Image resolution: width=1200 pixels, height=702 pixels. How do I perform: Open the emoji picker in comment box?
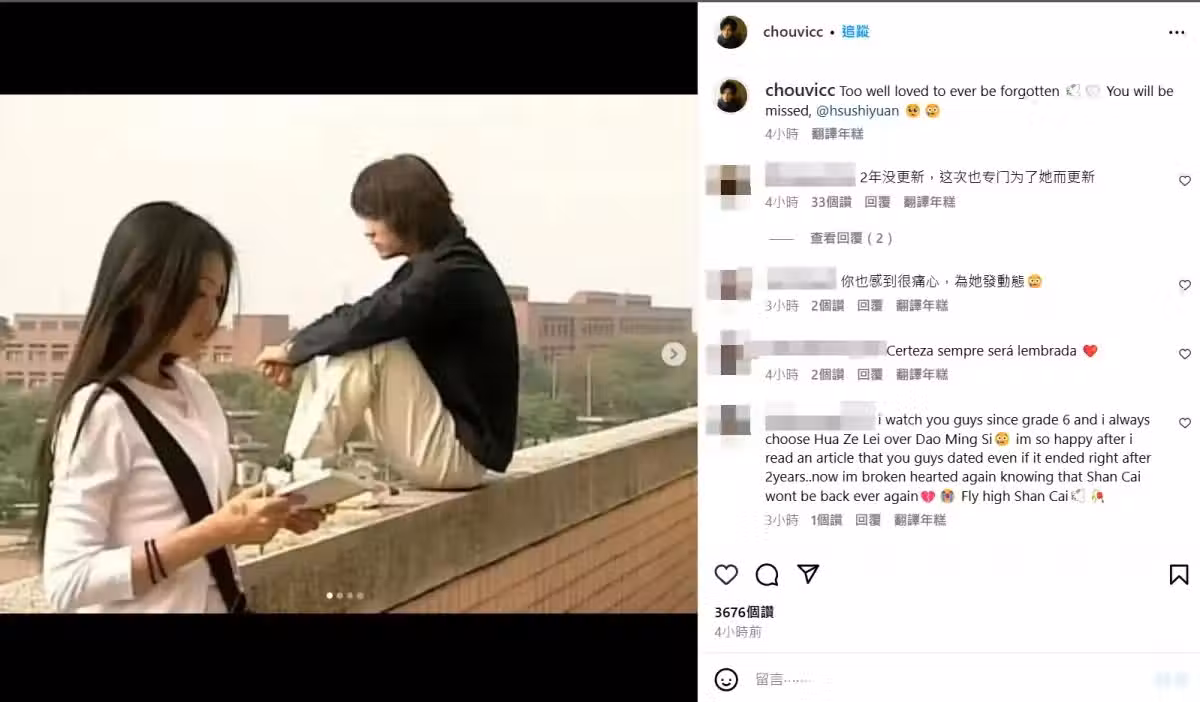[726, 679]
